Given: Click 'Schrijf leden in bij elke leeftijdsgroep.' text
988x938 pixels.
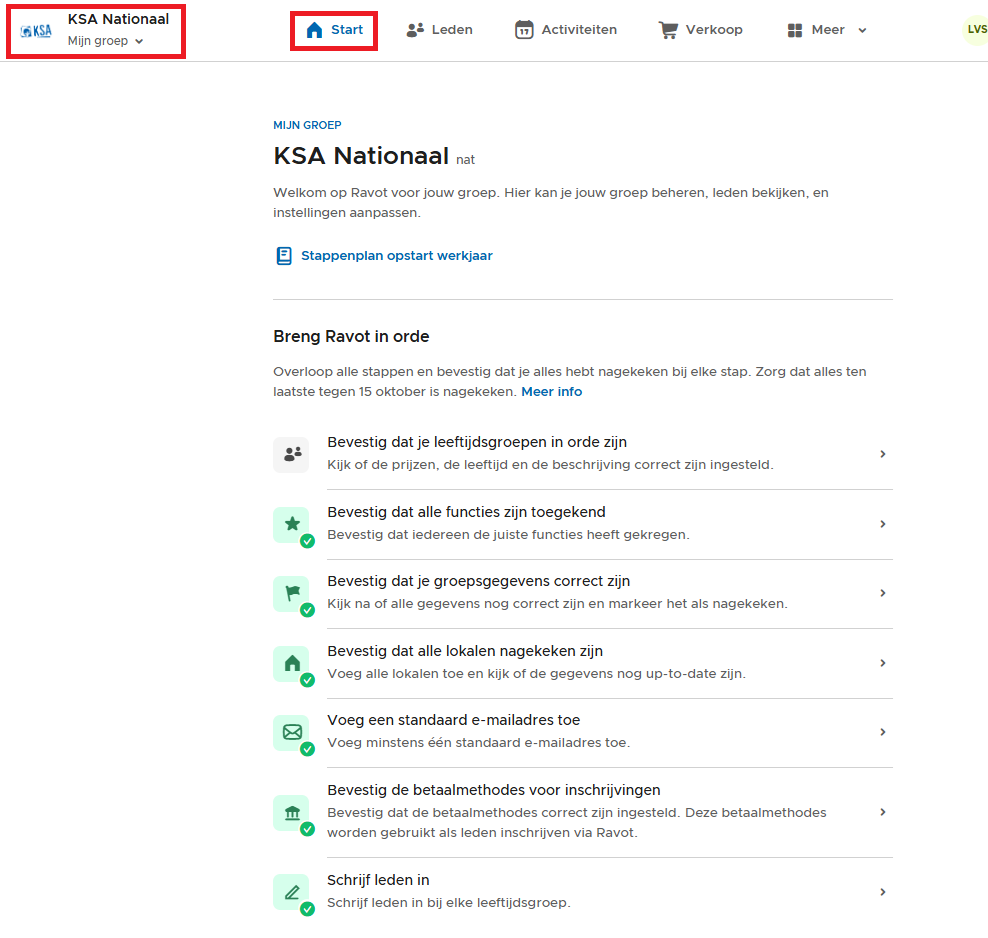Looking at the screenshot, I should [449, 903].
